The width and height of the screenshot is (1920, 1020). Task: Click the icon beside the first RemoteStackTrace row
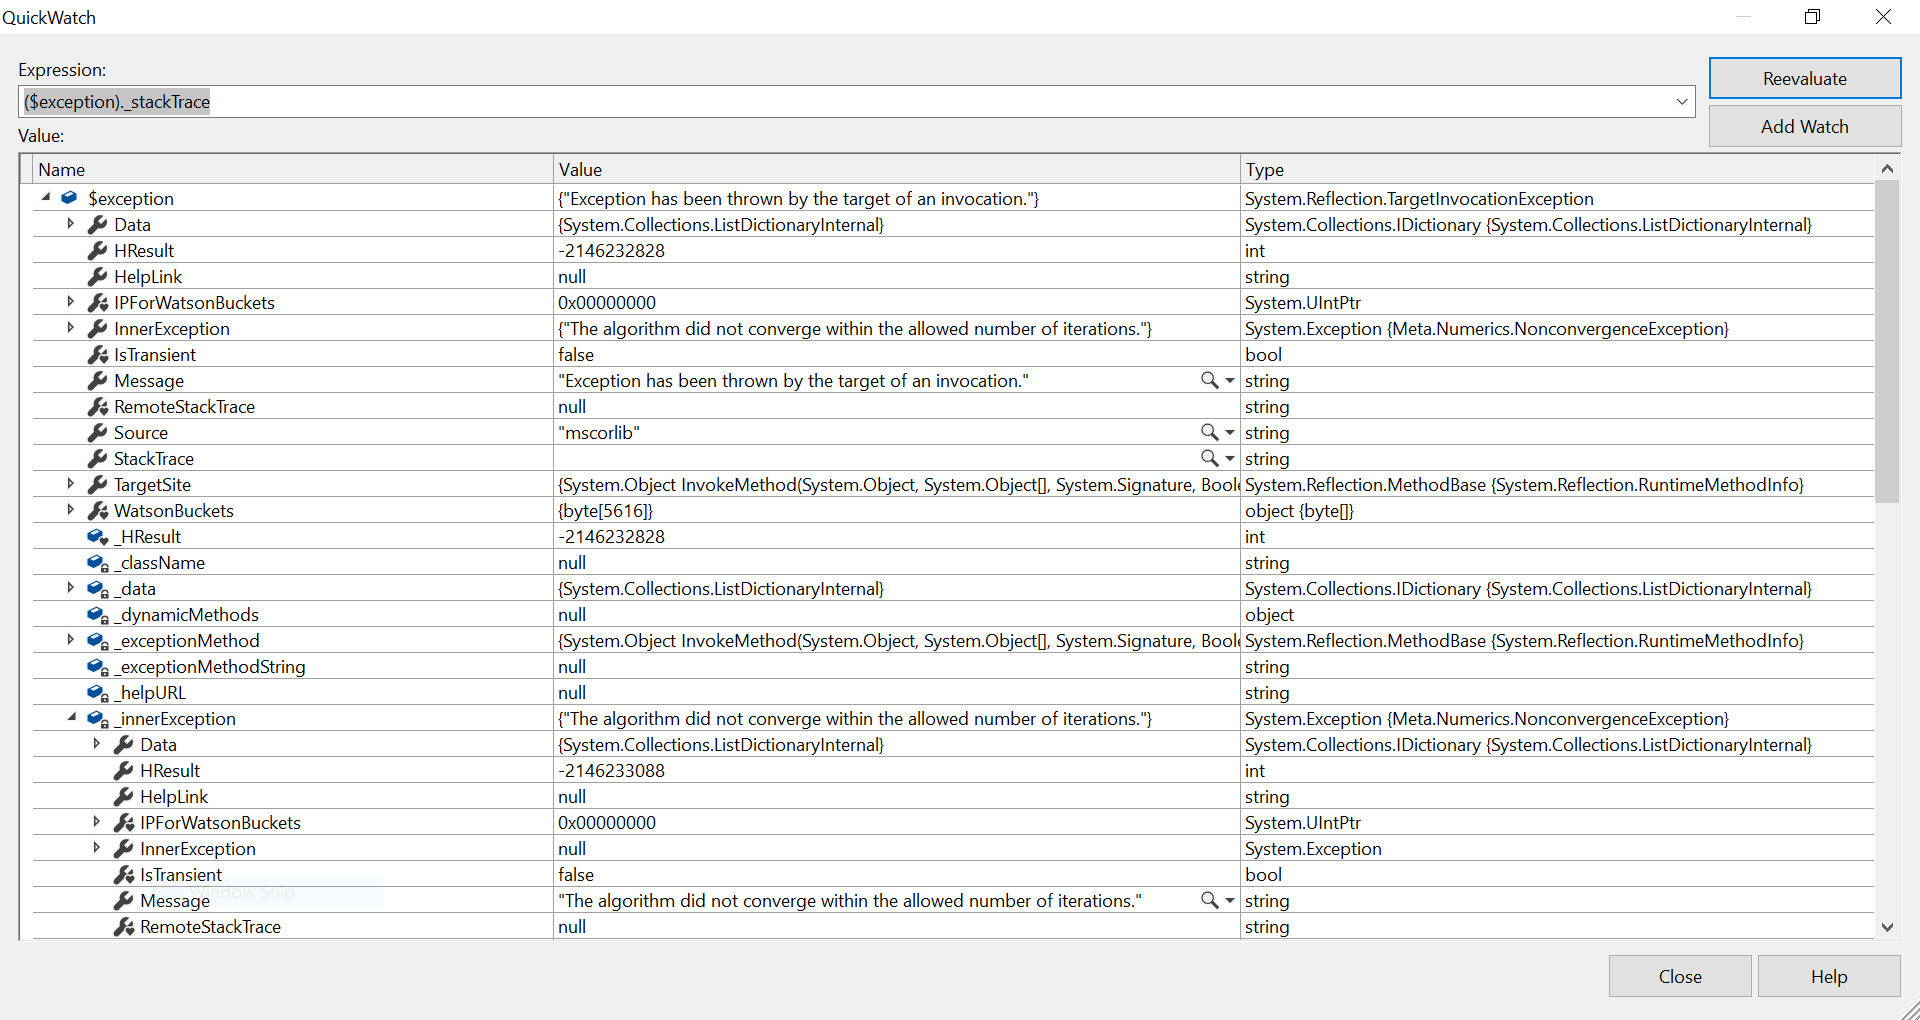97,406
